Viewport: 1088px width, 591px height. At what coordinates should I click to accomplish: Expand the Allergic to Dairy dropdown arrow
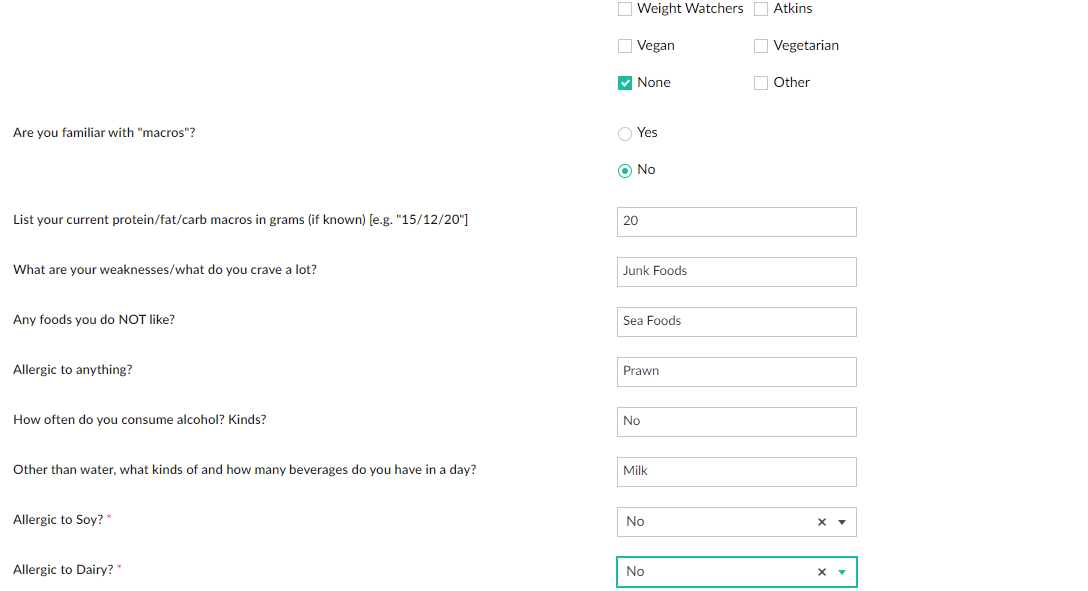tap(842, 572)
